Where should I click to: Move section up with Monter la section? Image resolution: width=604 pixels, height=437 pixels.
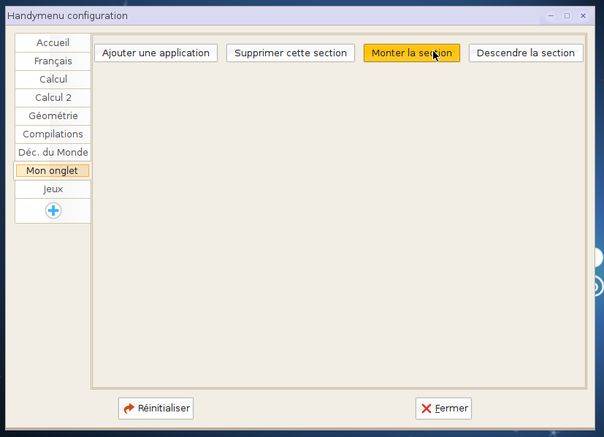(x=412, y=53)
